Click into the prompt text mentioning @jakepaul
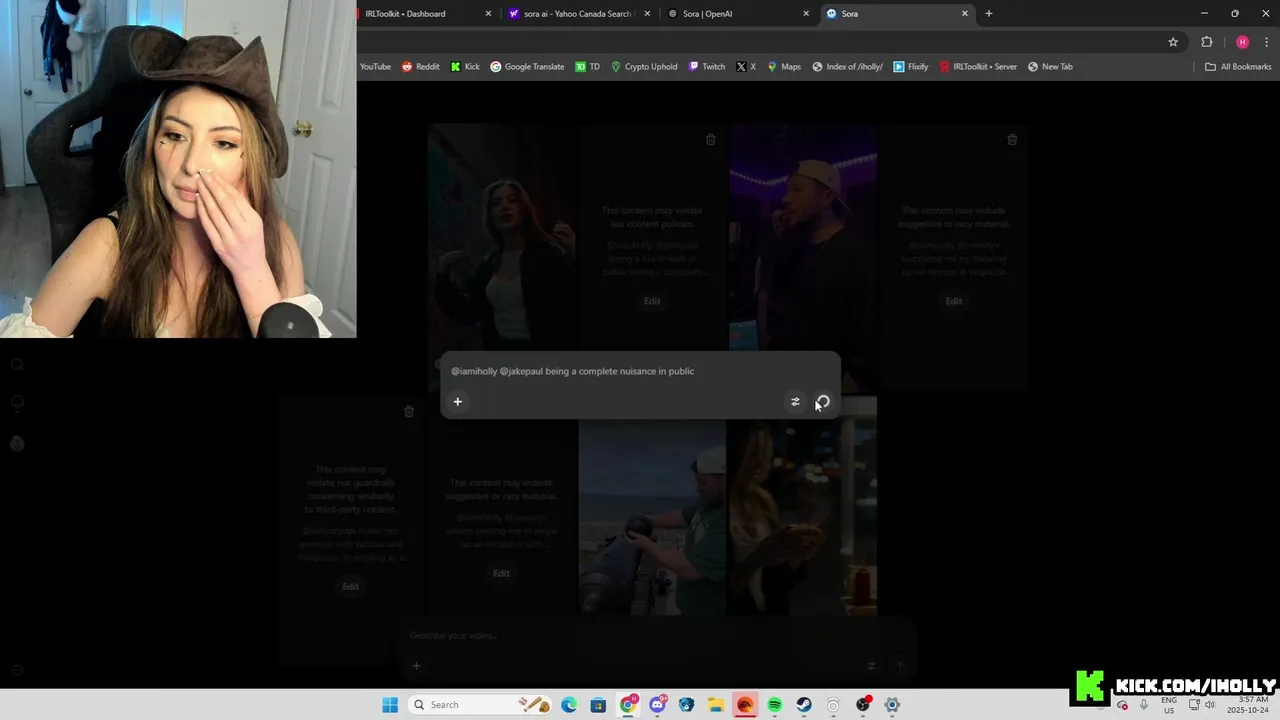This screenshot has width=1280, height=720. (x=572, y=371)
